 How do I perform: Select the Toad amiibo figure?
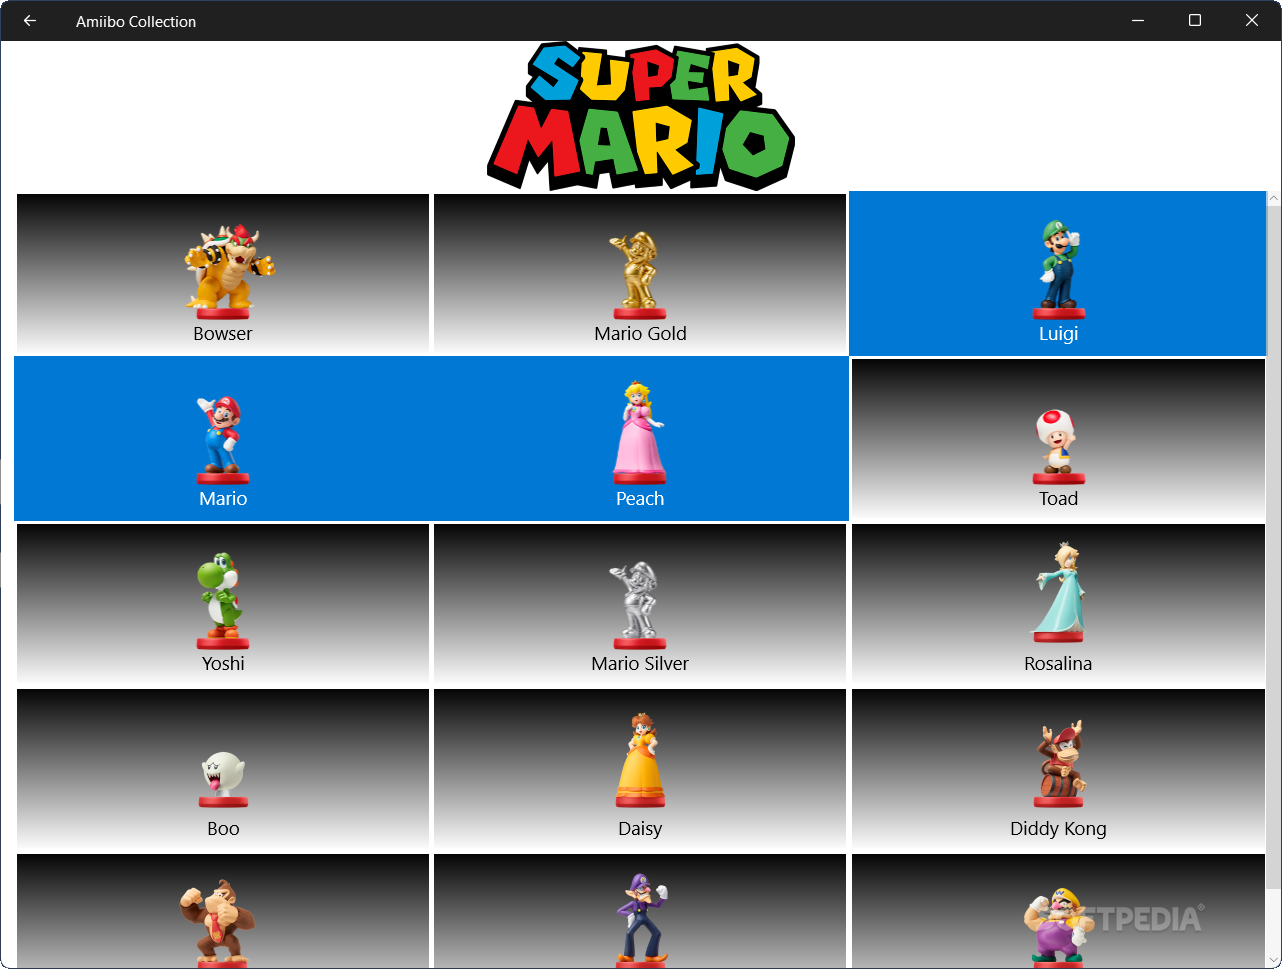pyautogui.click(x=1058, y=438)
